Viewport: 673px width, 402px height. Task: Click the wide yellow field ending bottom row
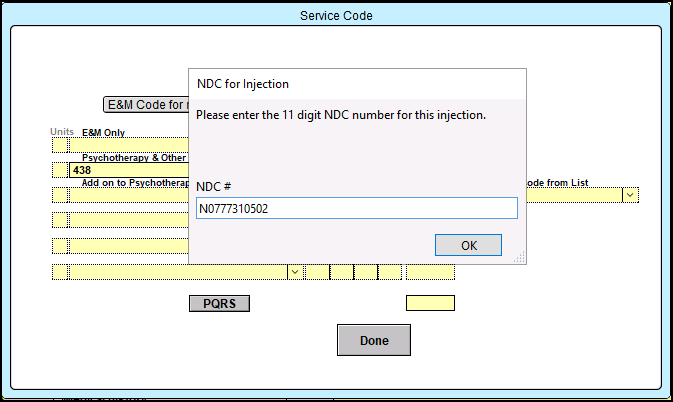point(430,272)
